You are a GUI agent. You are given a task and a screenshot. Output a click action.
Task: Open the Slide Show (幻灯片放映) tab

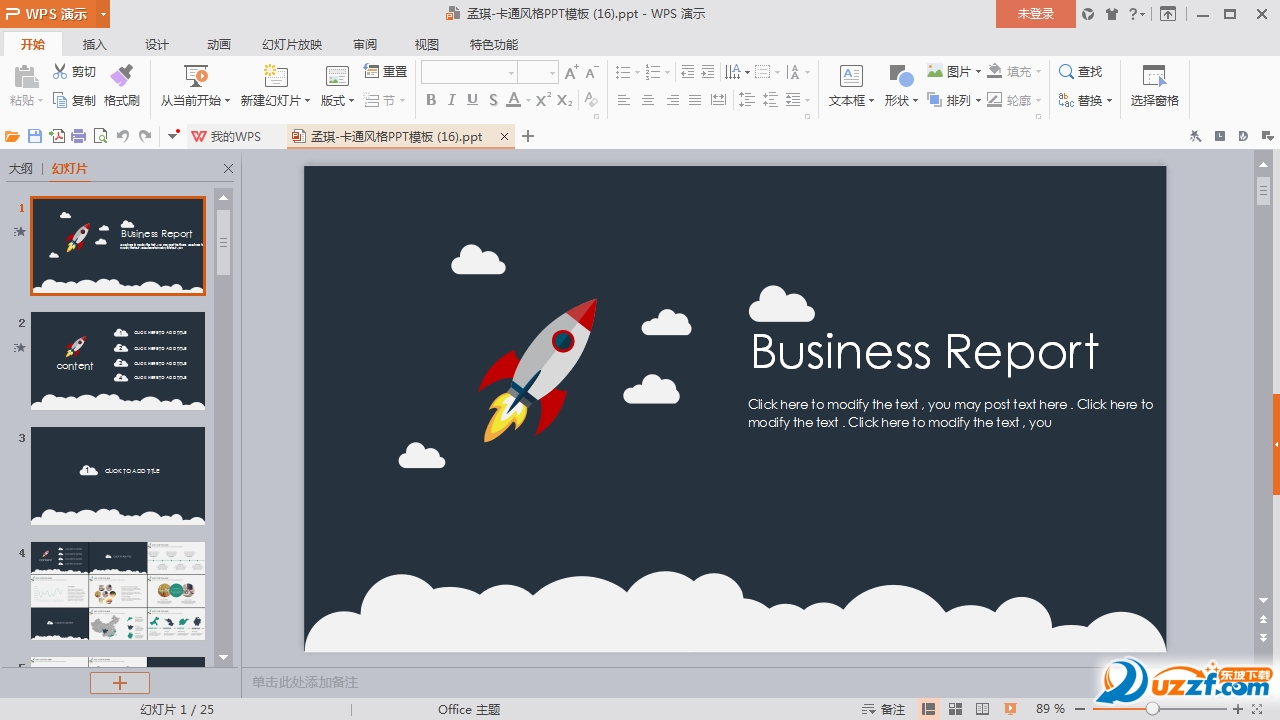[x=292, y=44]
